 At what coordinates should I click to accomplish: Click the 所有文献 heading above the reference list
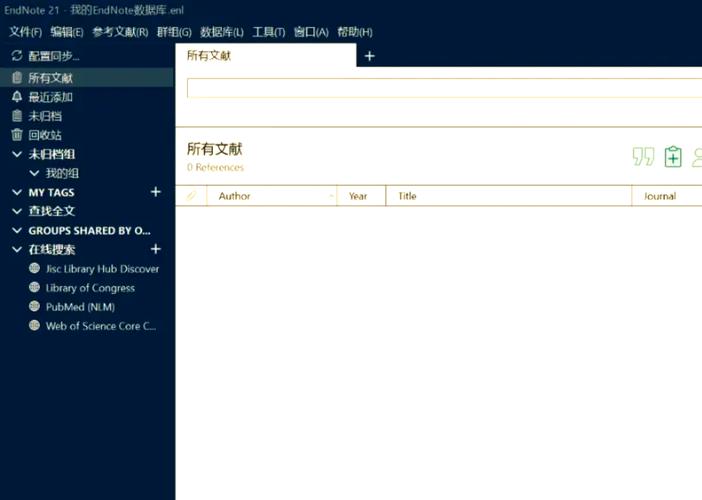[215, 149]
